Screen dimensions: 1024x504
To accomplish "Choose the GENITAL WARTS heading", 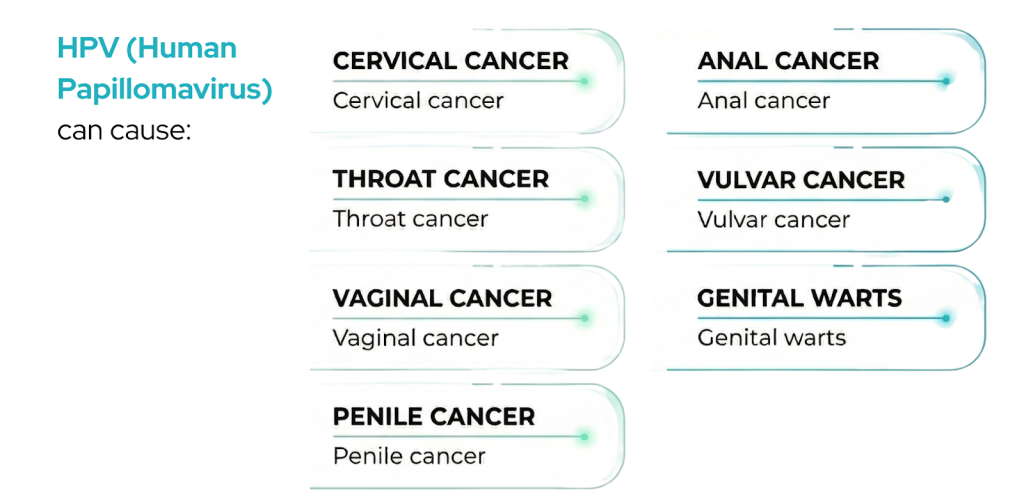I will [799, 298].
